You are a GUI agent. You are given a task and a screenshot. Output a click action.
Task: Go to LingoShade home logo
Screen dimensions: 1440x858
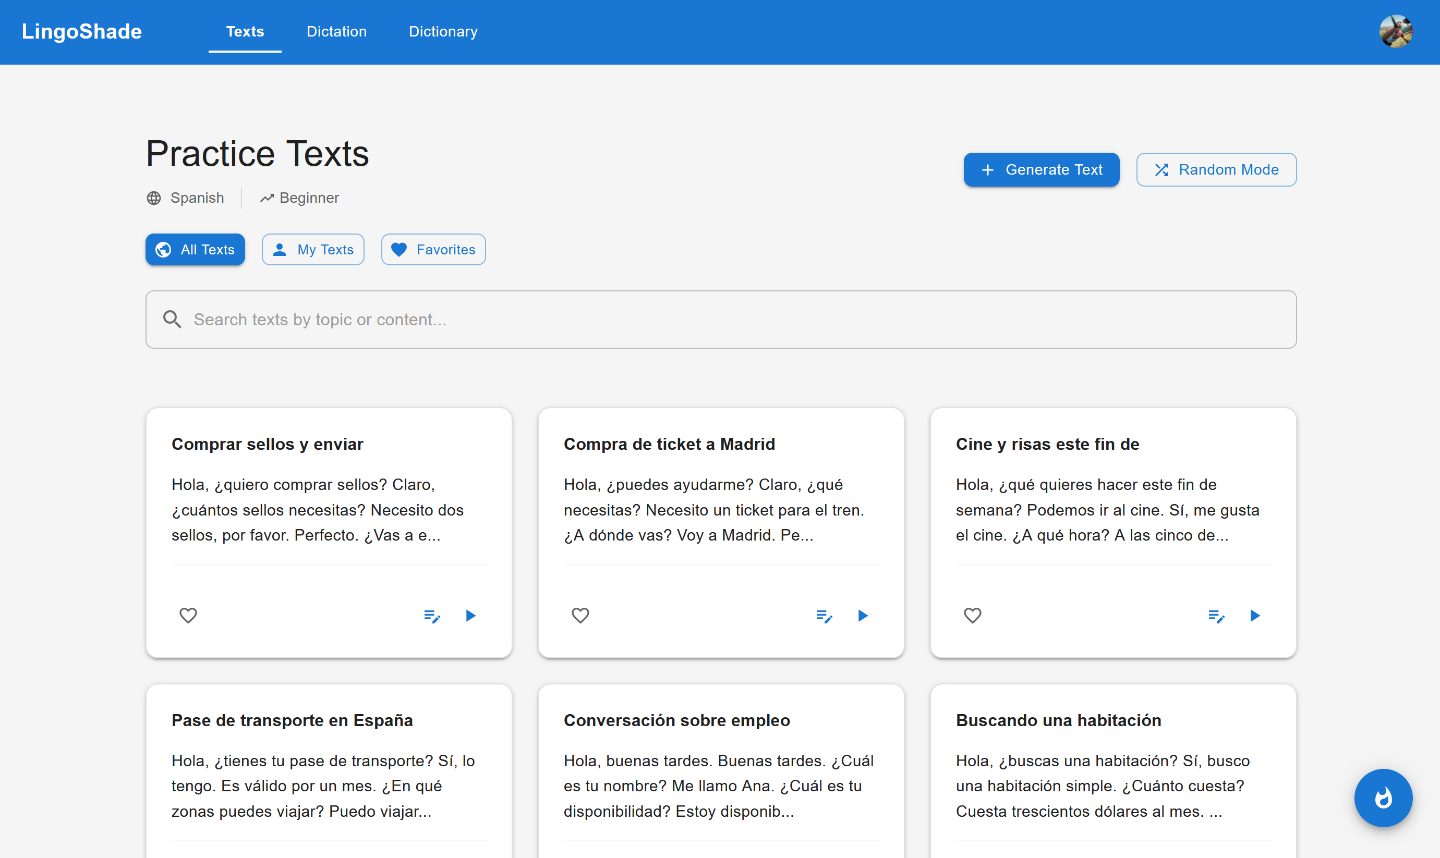[x=82, y=32]
